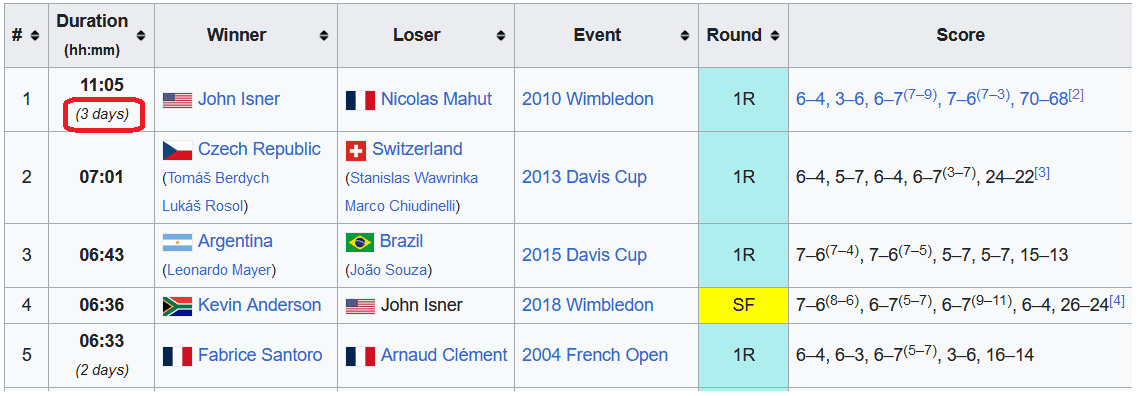Sort table by Round column arrows

tap(775, 36)
